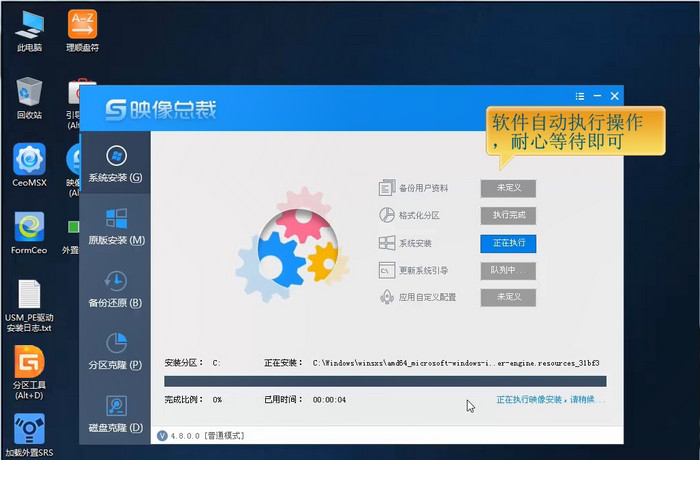Click the 00:00:04 elapsed time value

pos(329,400)
